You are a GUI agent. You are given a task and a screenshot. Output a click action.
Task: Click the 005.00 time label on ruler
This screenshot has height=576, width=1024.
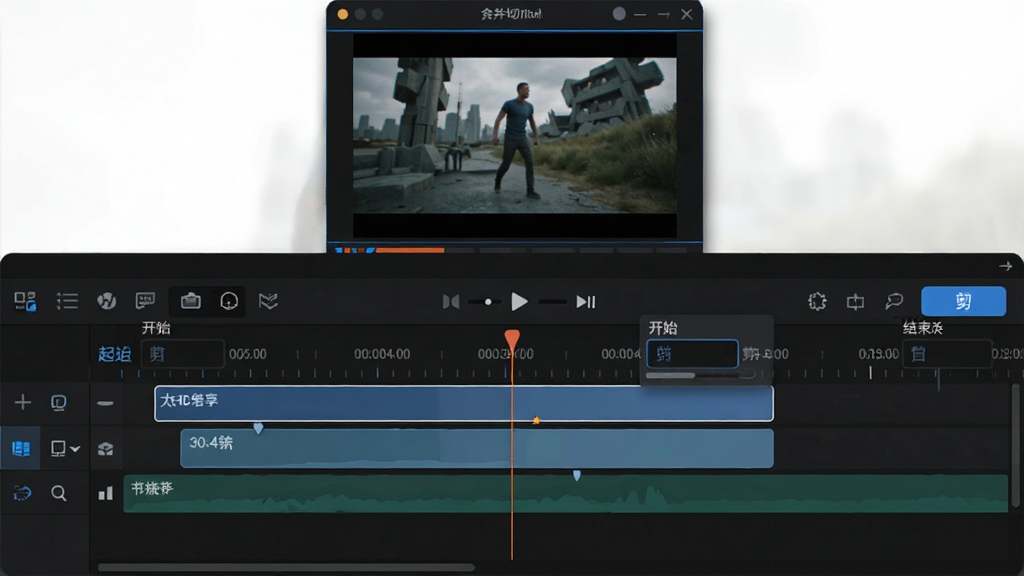(248, 354)
